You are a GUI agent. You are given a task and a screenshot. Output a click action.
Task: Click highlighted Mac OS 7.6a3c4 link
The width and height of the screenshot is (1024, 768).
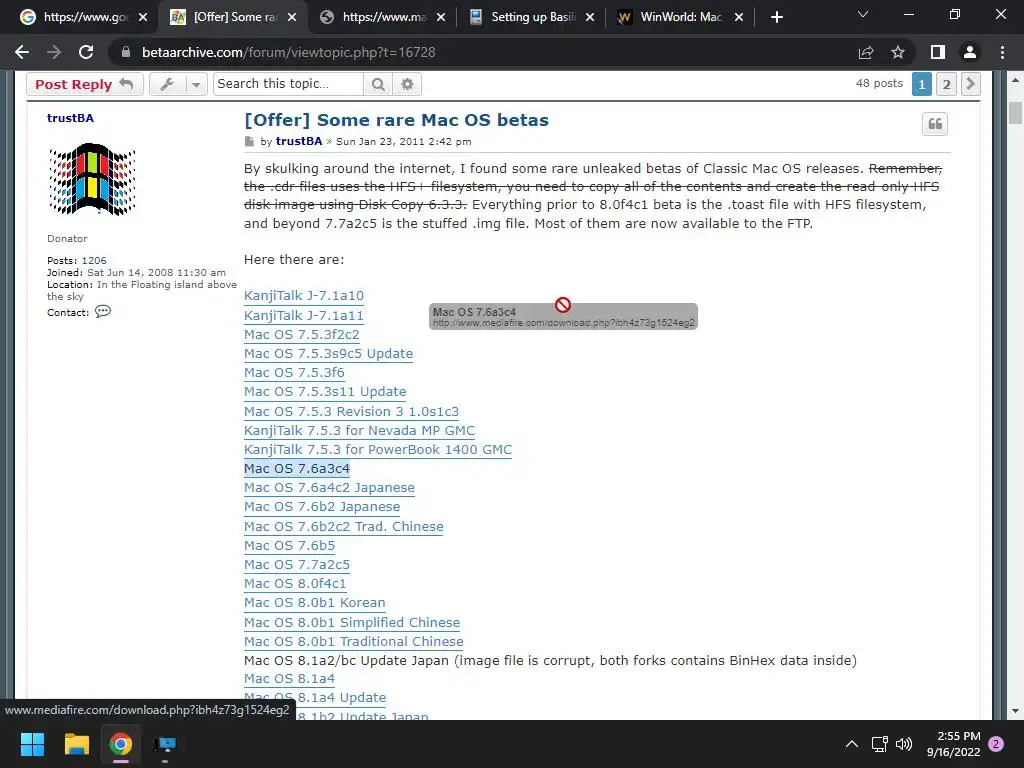(297, 468)
